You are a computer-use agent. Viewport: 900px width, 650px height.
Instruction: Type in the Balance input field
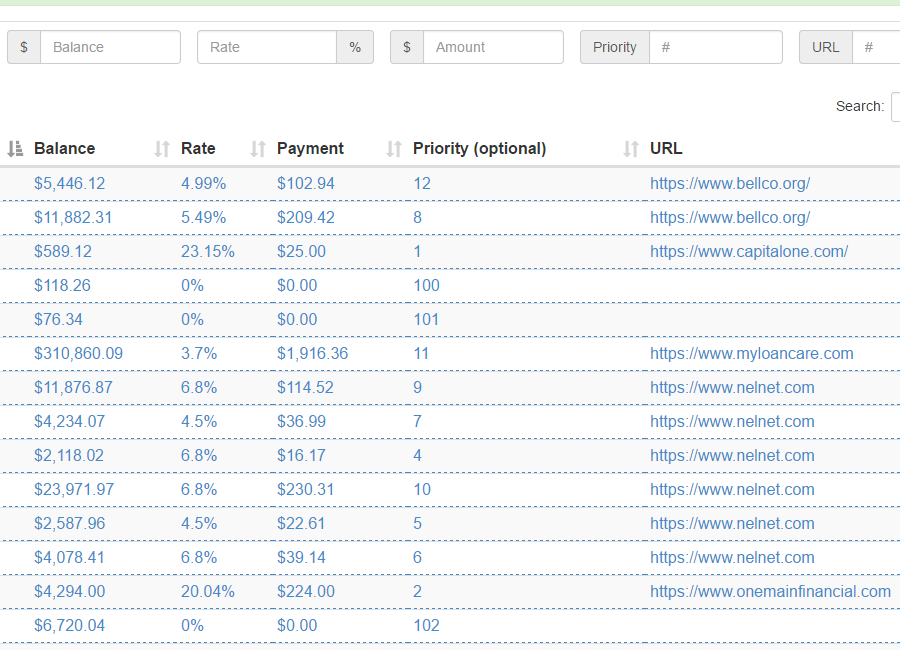(x=110, y=47)
